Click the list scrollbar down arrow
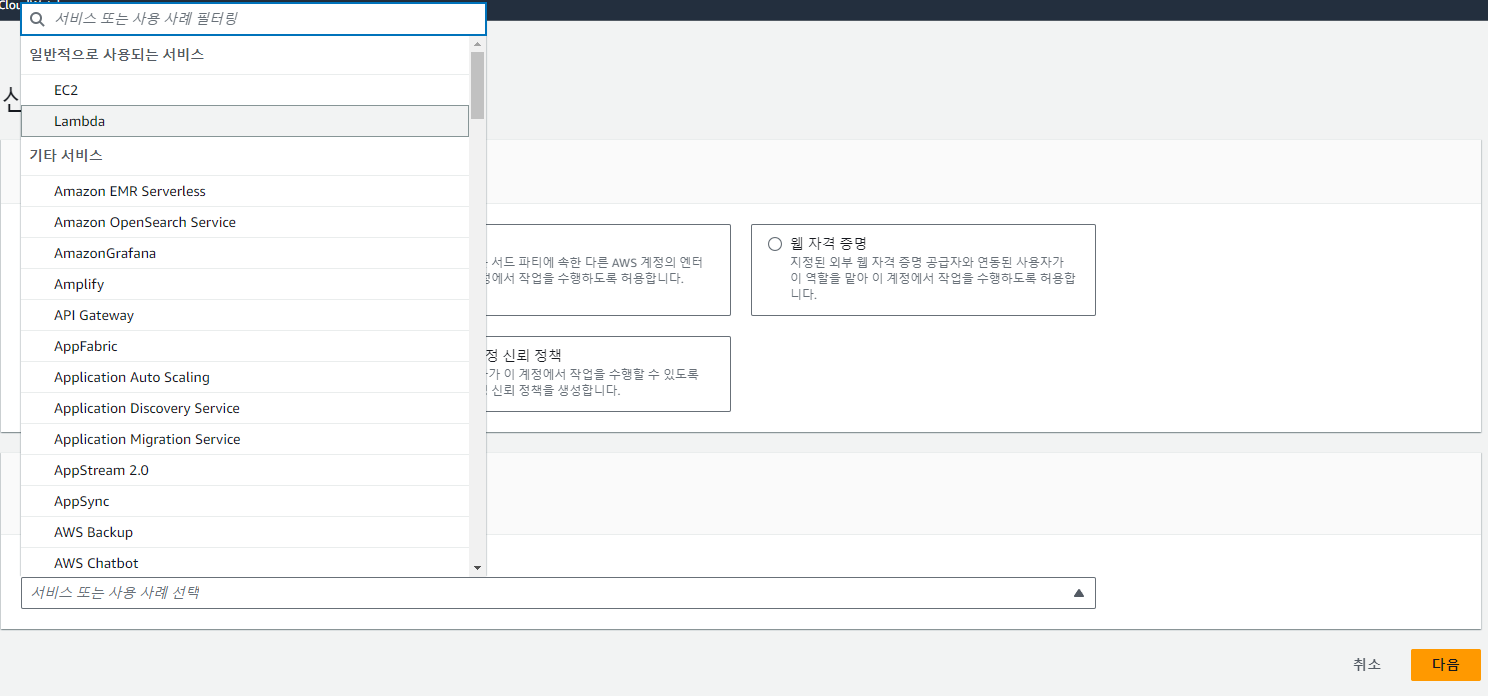The height and width of the screenshot is (696, 1488). 478,568
